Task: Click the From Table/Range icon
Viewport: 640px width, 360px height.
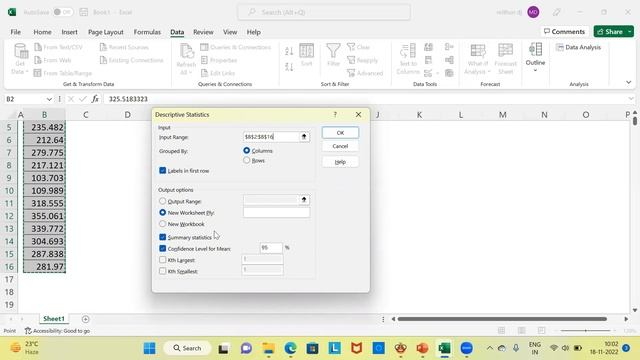Action: [38, 73]
